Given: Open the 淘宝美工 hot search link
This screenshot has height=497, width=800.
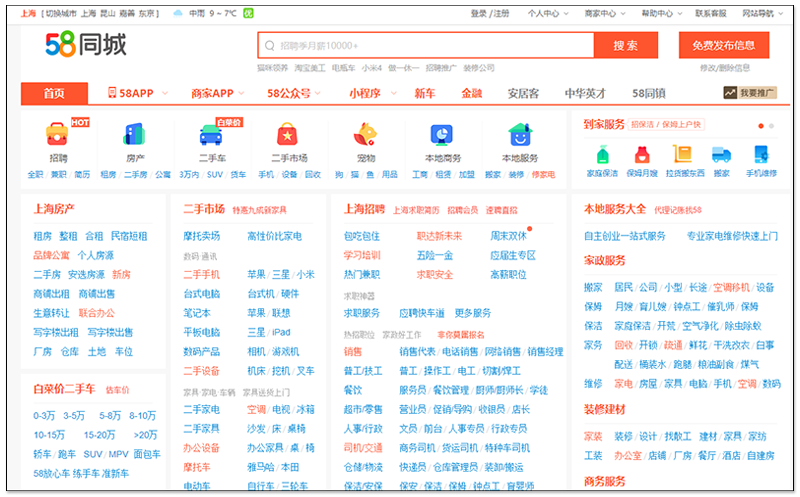Looking at the screenshot, I should click(x=310, y=68).
